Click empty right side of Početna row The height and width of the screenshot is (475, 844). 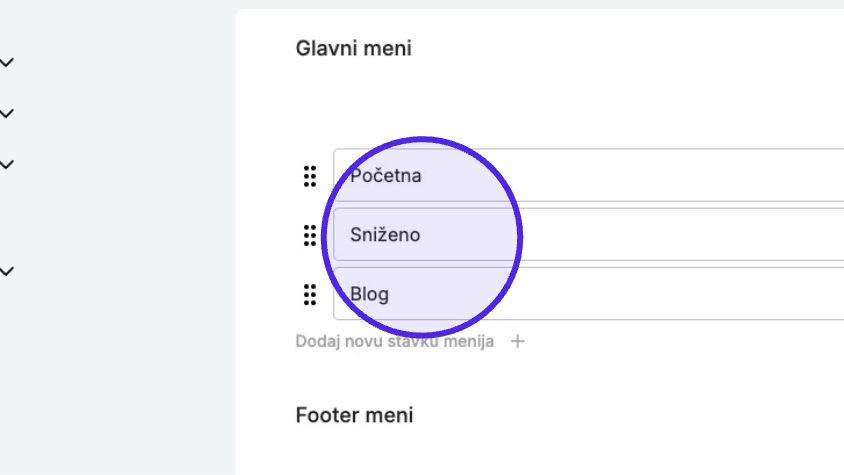[x=700, y=175]
